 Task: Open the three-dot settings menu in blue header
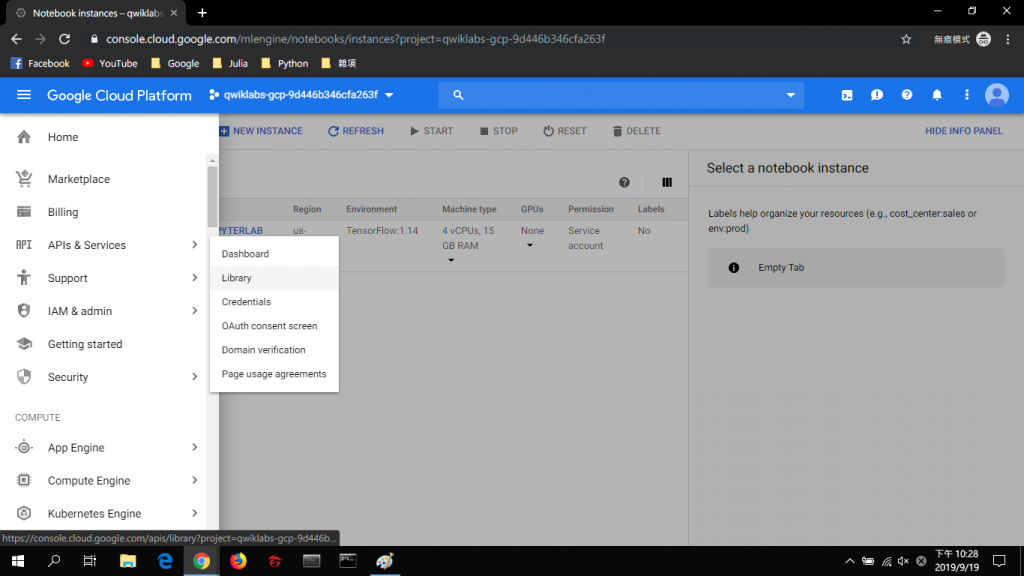(967, 95)
